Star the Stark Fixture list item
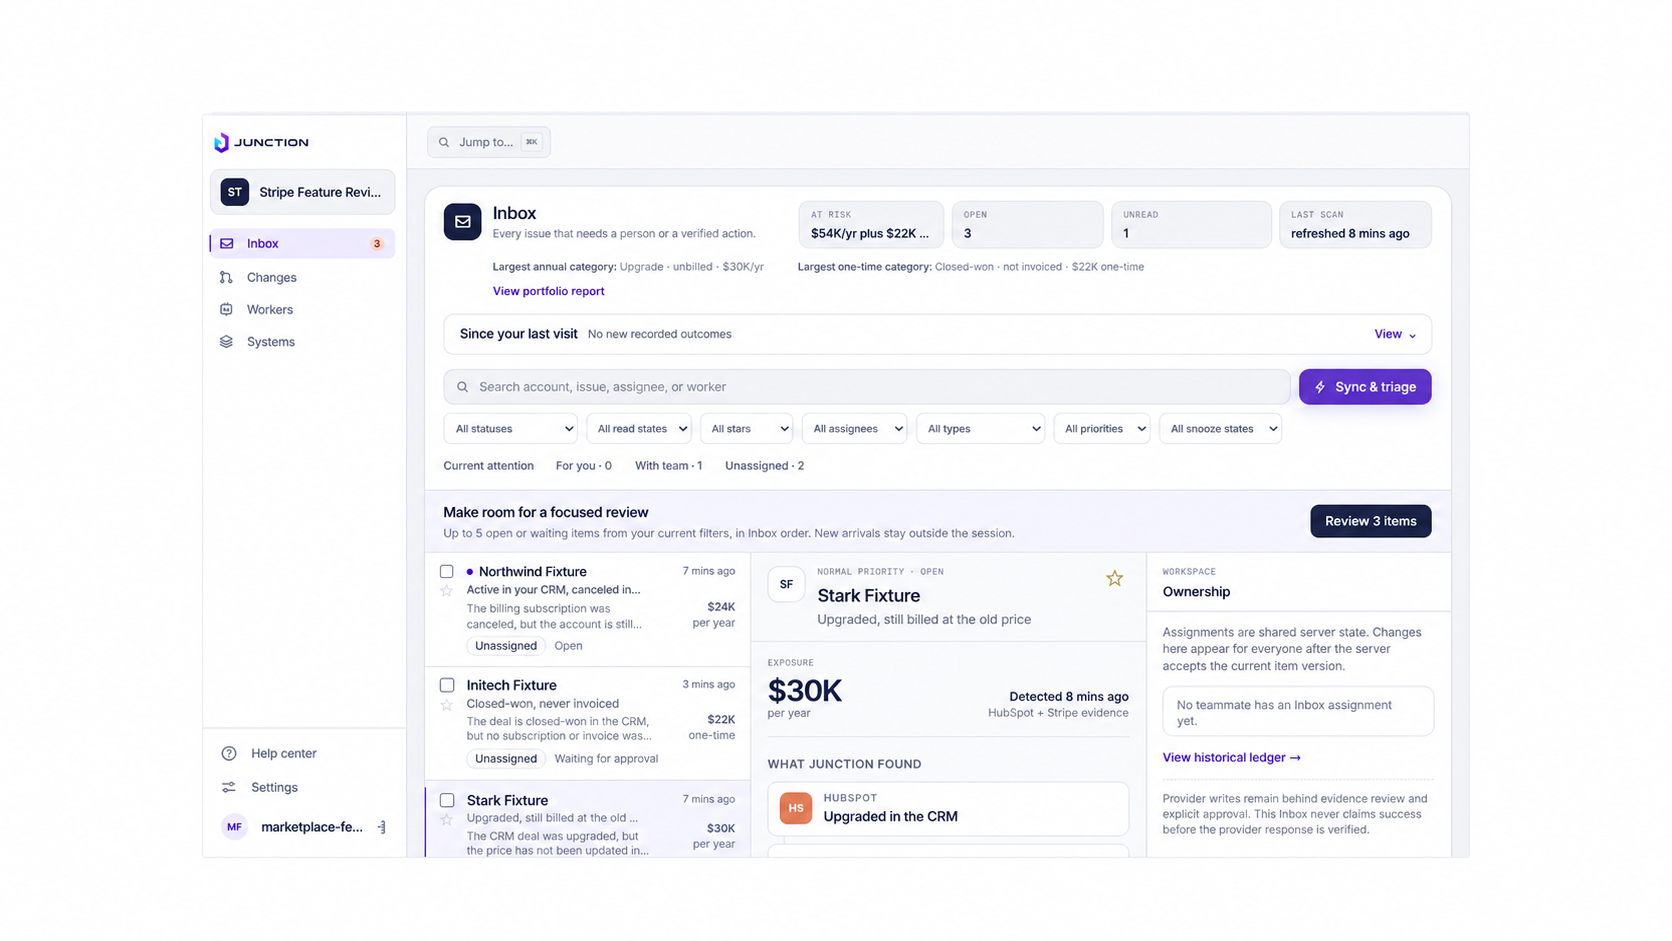The width and height of the screenshot is (1672, 941). click(x=447, y=820)
